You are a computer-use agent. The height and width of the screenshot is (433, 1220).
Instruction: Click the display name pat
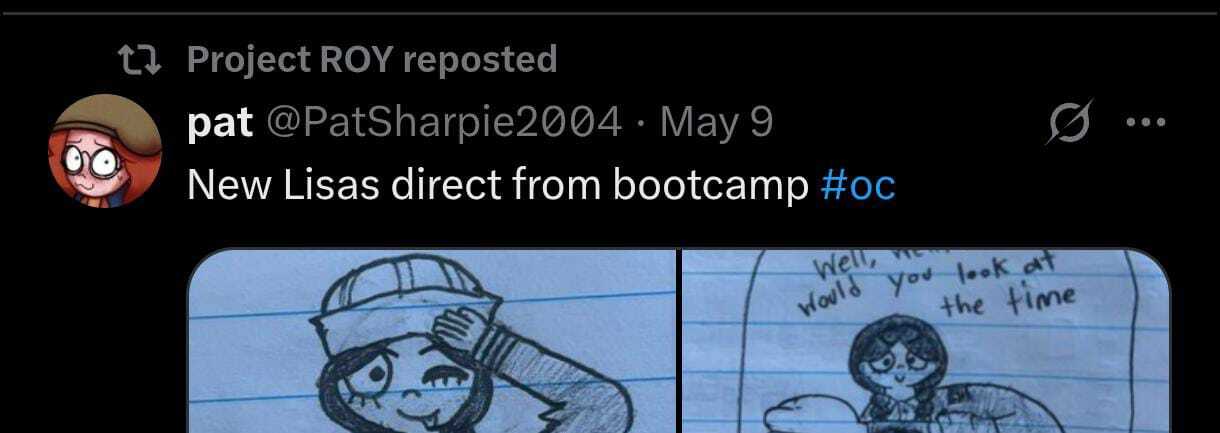coord(219,124)
